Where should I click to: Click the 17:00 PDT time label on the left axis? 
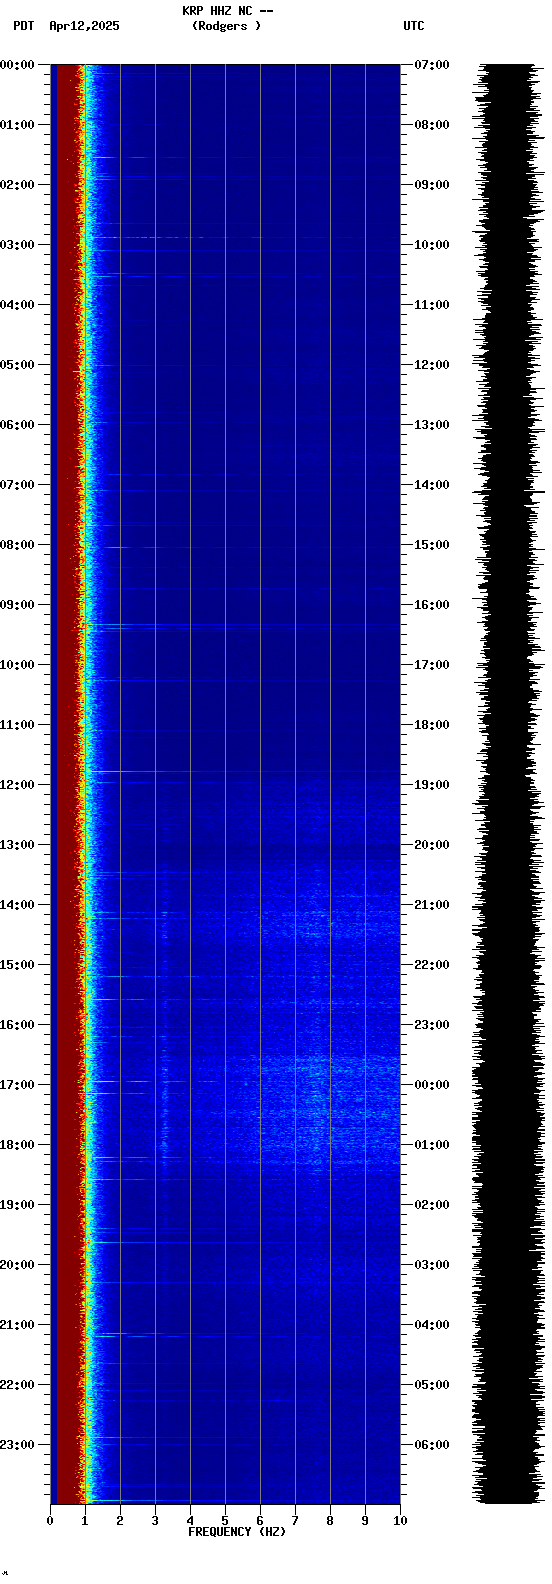click(17, 1085)
